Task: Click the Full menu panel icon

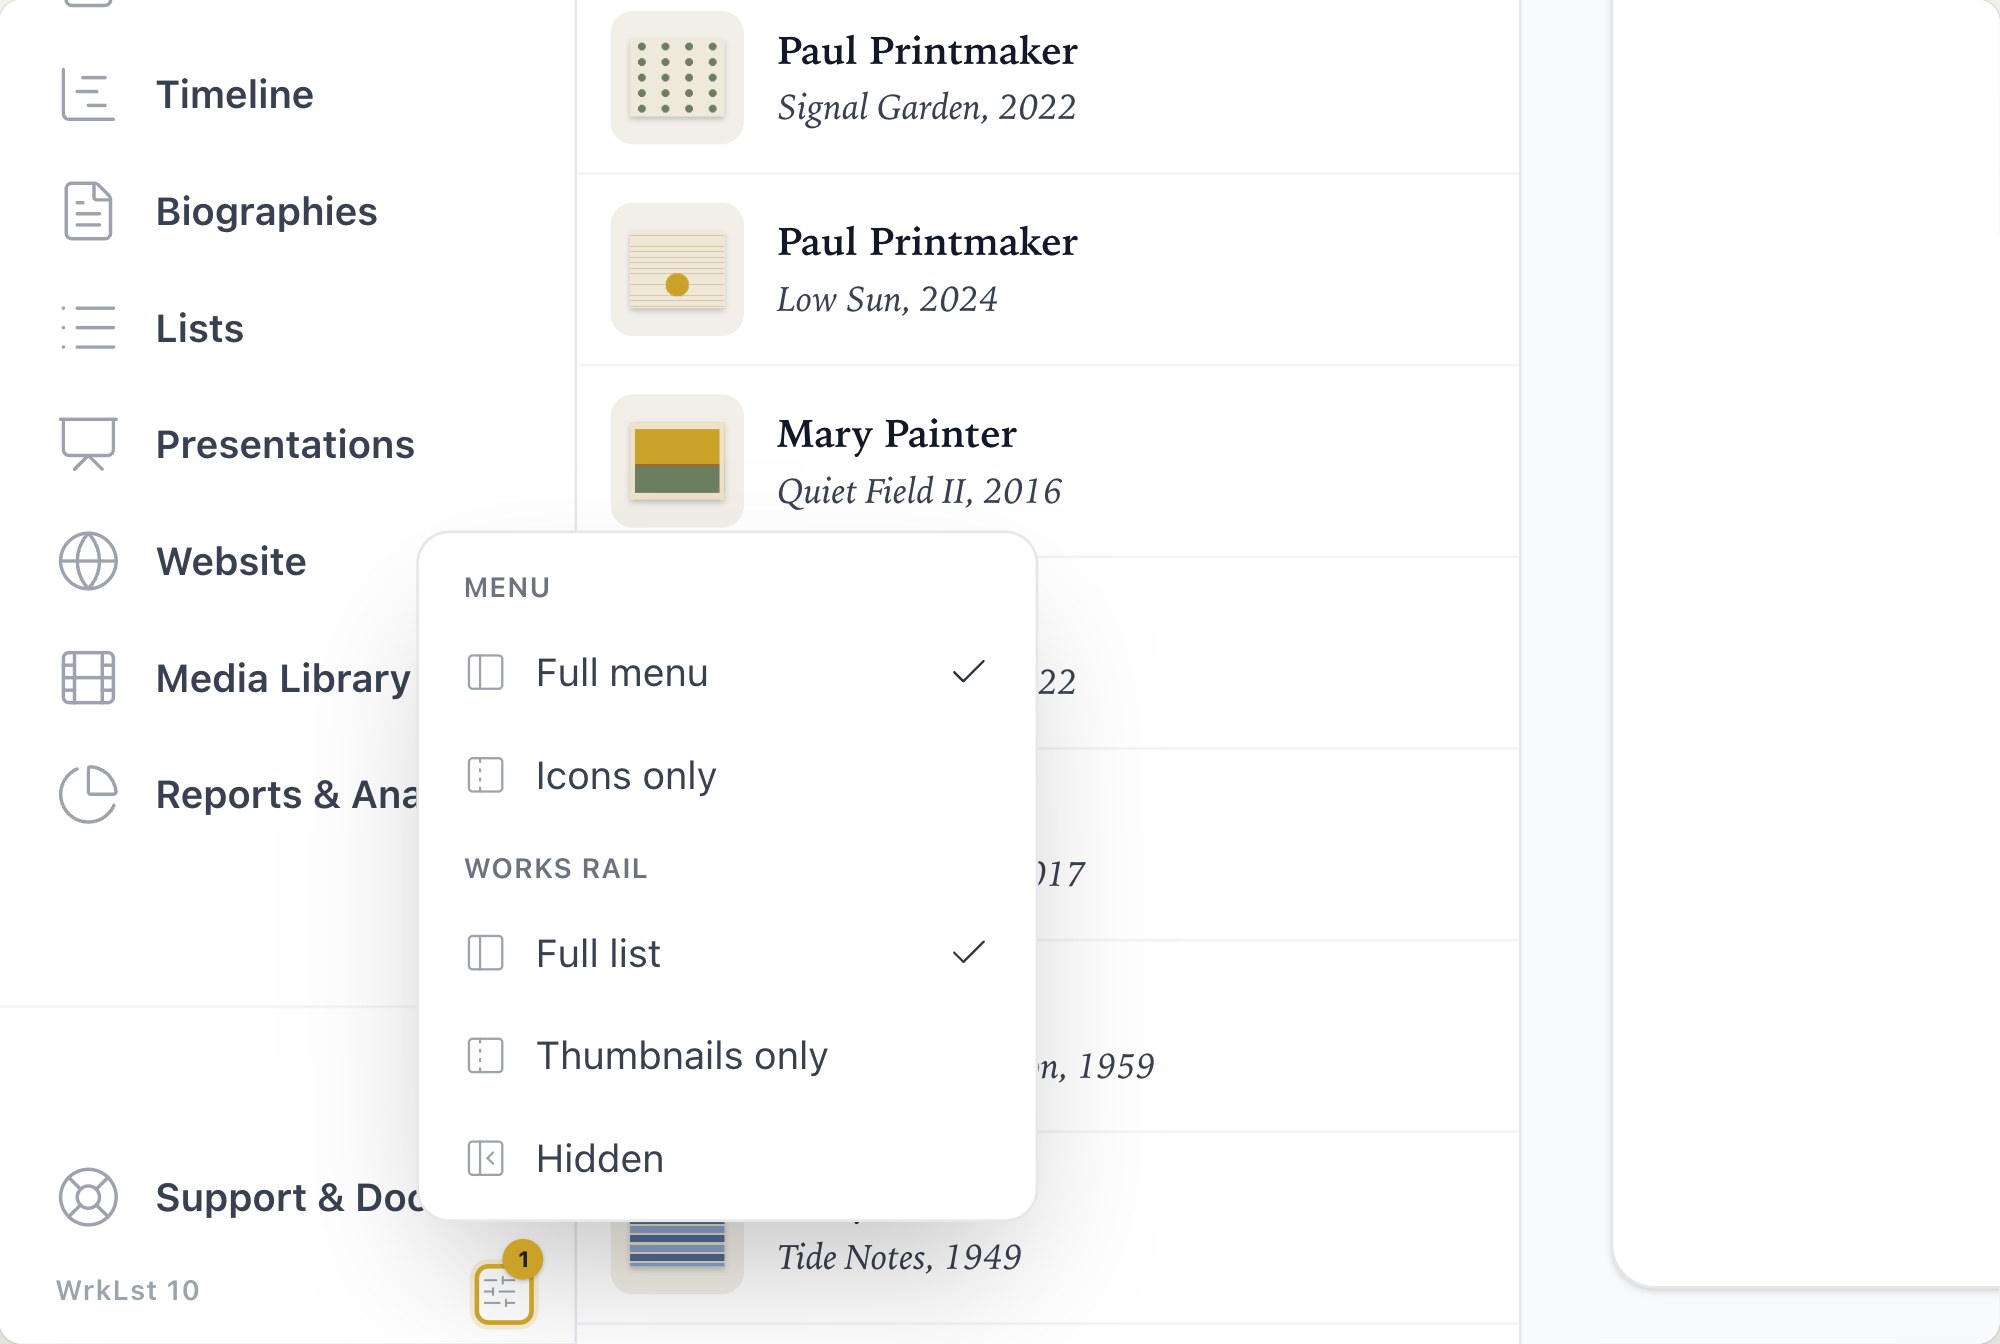Action: [486, 672]
